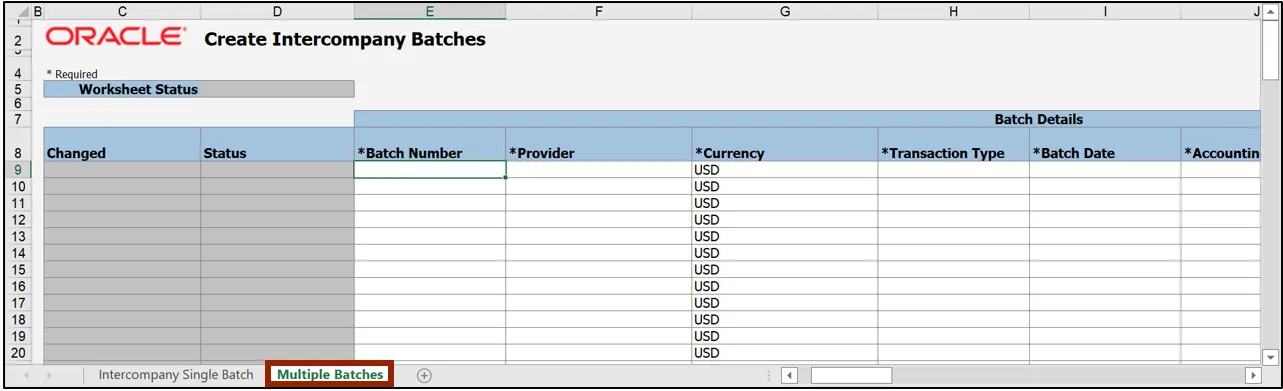The height and width of the screenshot is (391, 1283).
Task: Select column E header
Action: (430, 12)
